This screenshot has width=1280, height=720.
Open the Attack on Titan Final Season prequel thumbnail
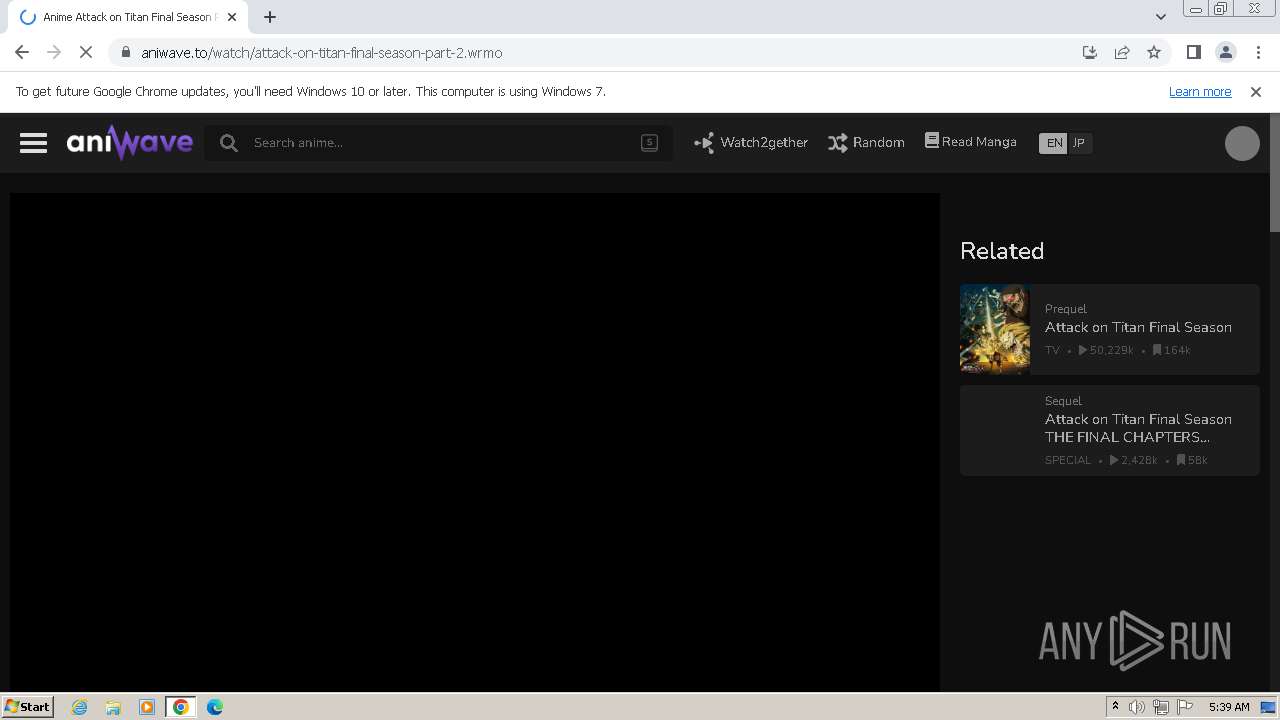tap(995, 329)
